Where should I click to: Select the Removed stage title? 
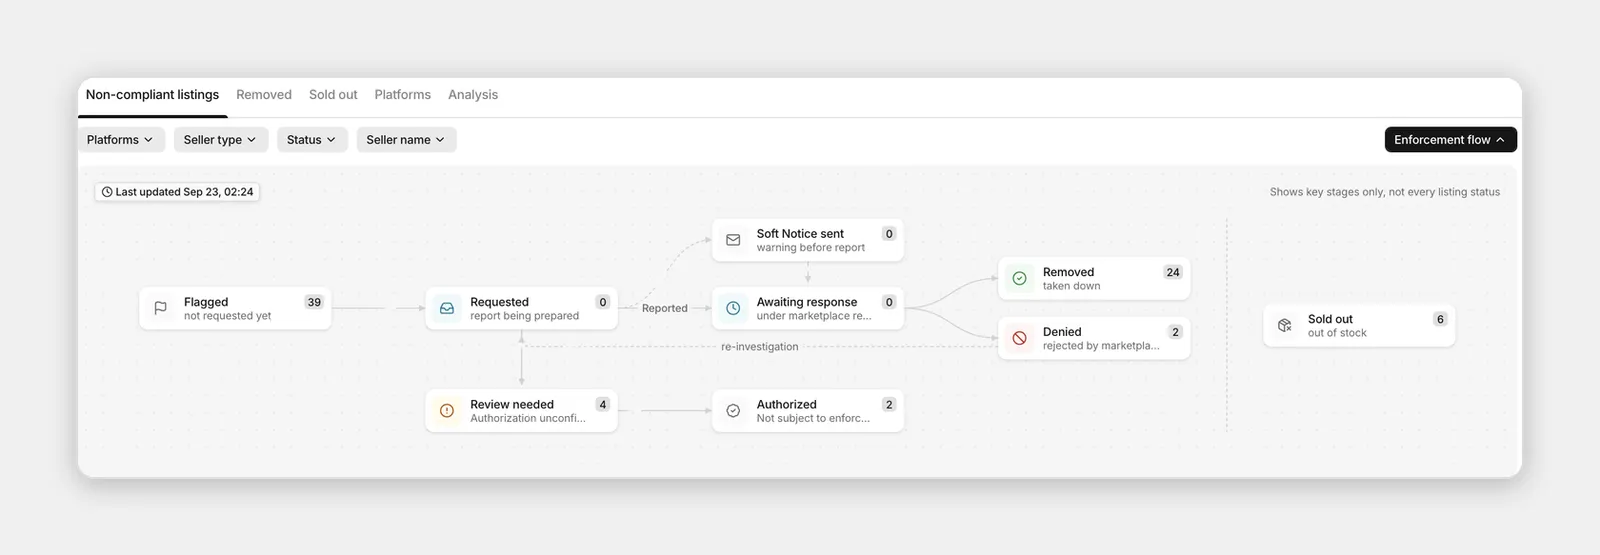tap(1068, 272)
